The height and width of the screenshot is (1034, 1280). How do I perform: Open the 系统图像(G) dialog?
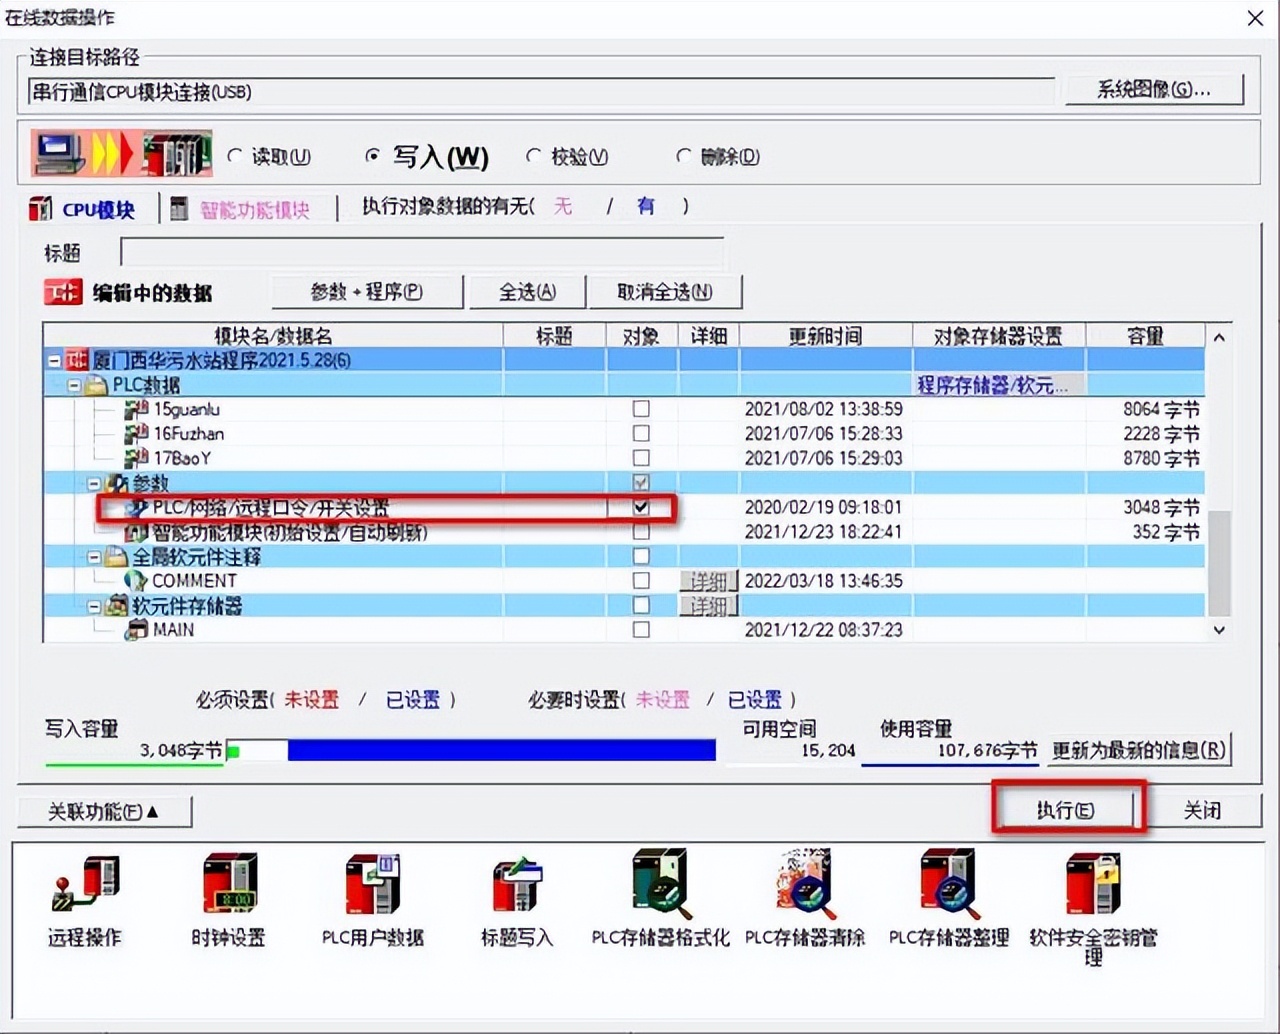(1154, 89)
